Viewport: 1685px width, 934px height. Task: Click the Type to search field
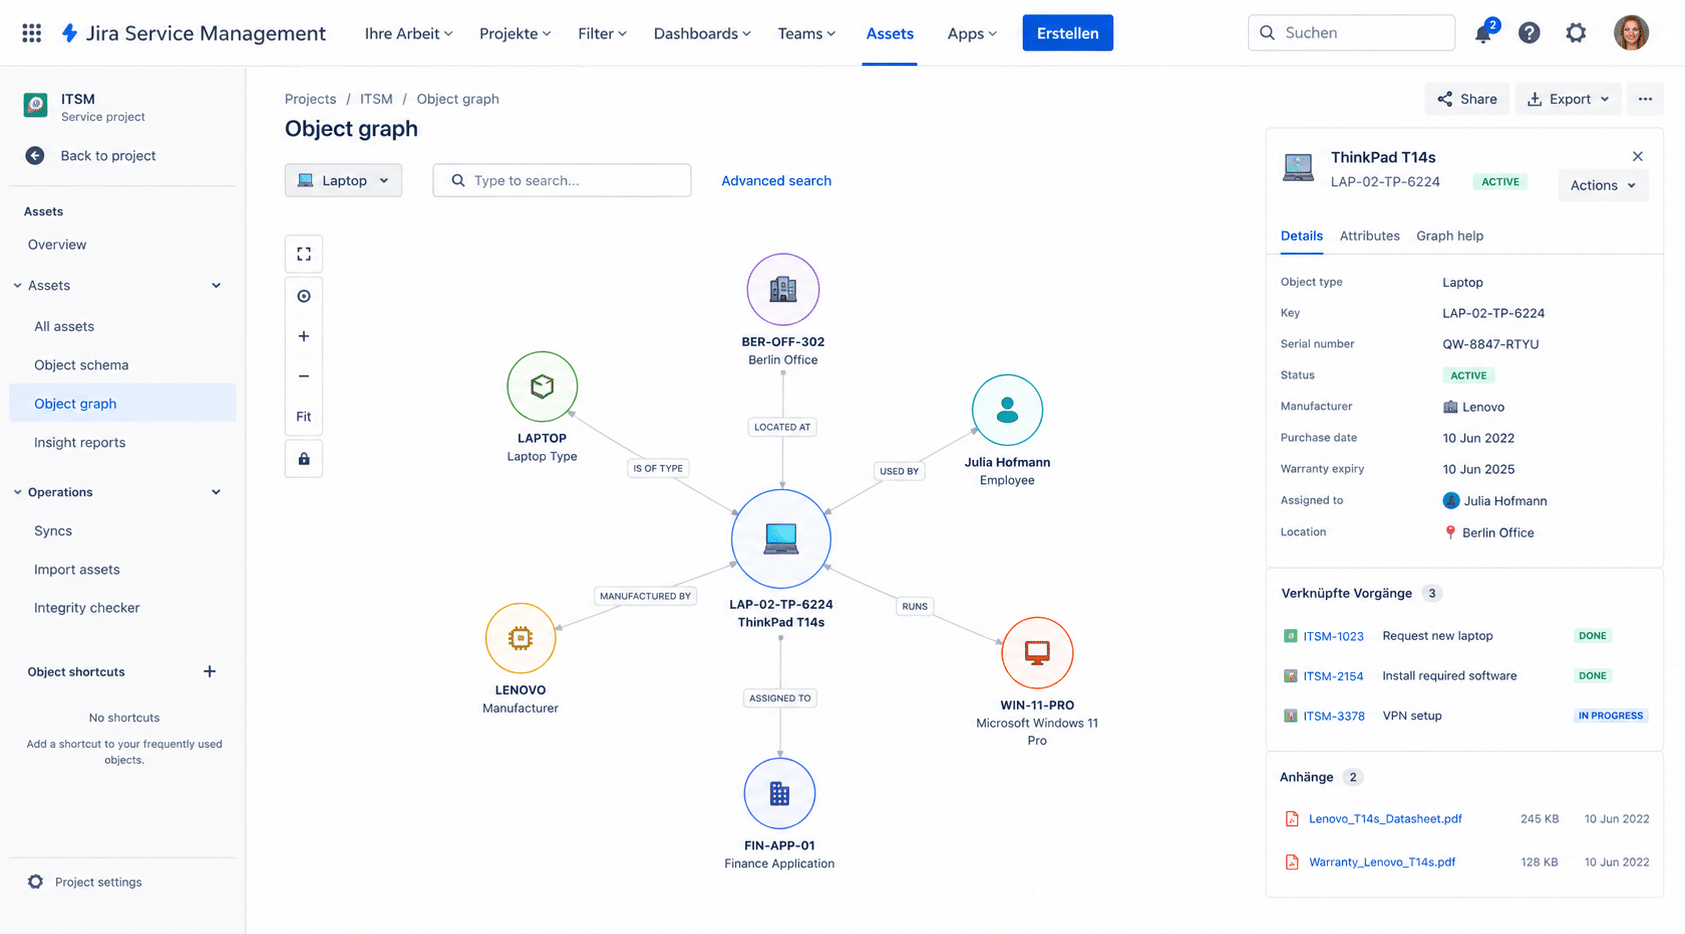point(562,181)
